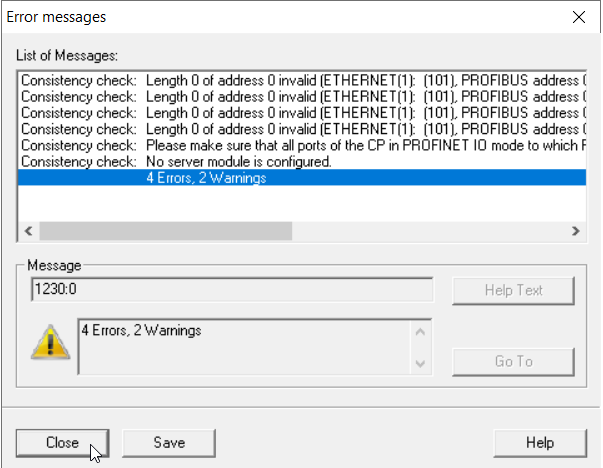Open Help from the bottom-right button
This screenshot has height=468, width=603.
click(x=539, y=442)
